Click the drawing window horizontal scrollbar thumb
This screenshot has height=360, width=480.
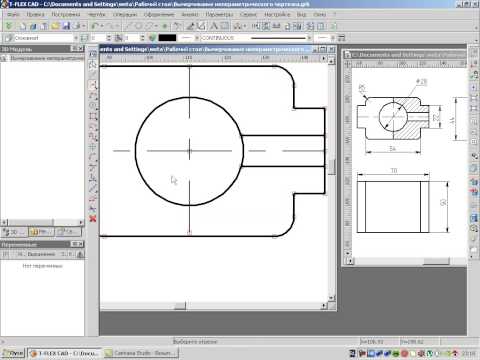coord(180,306)
